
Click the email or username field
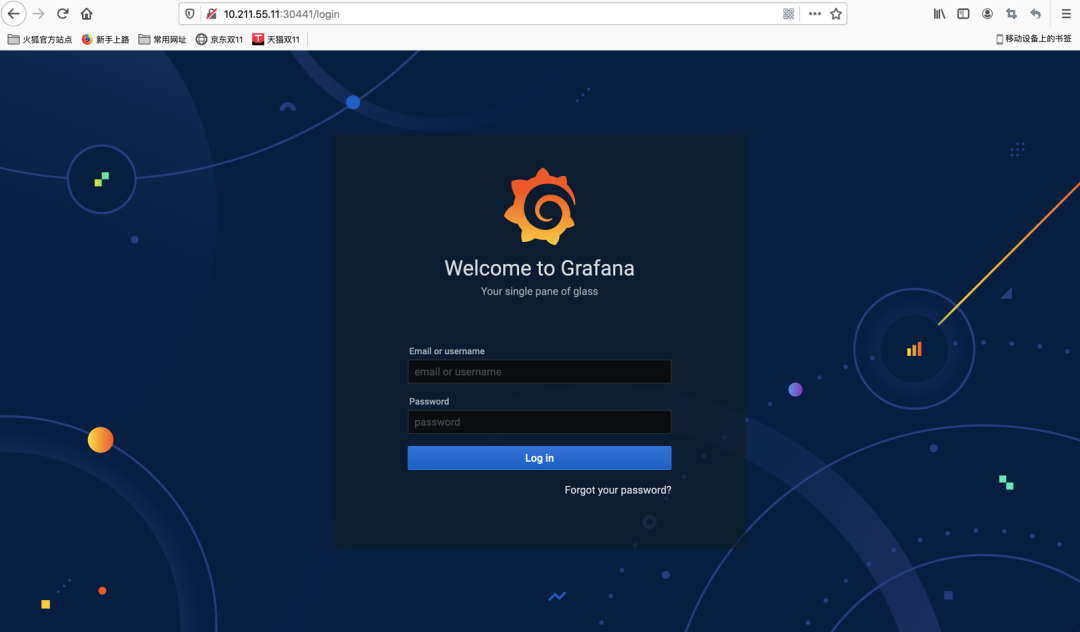pyautogui.click(x=539, y=372)
